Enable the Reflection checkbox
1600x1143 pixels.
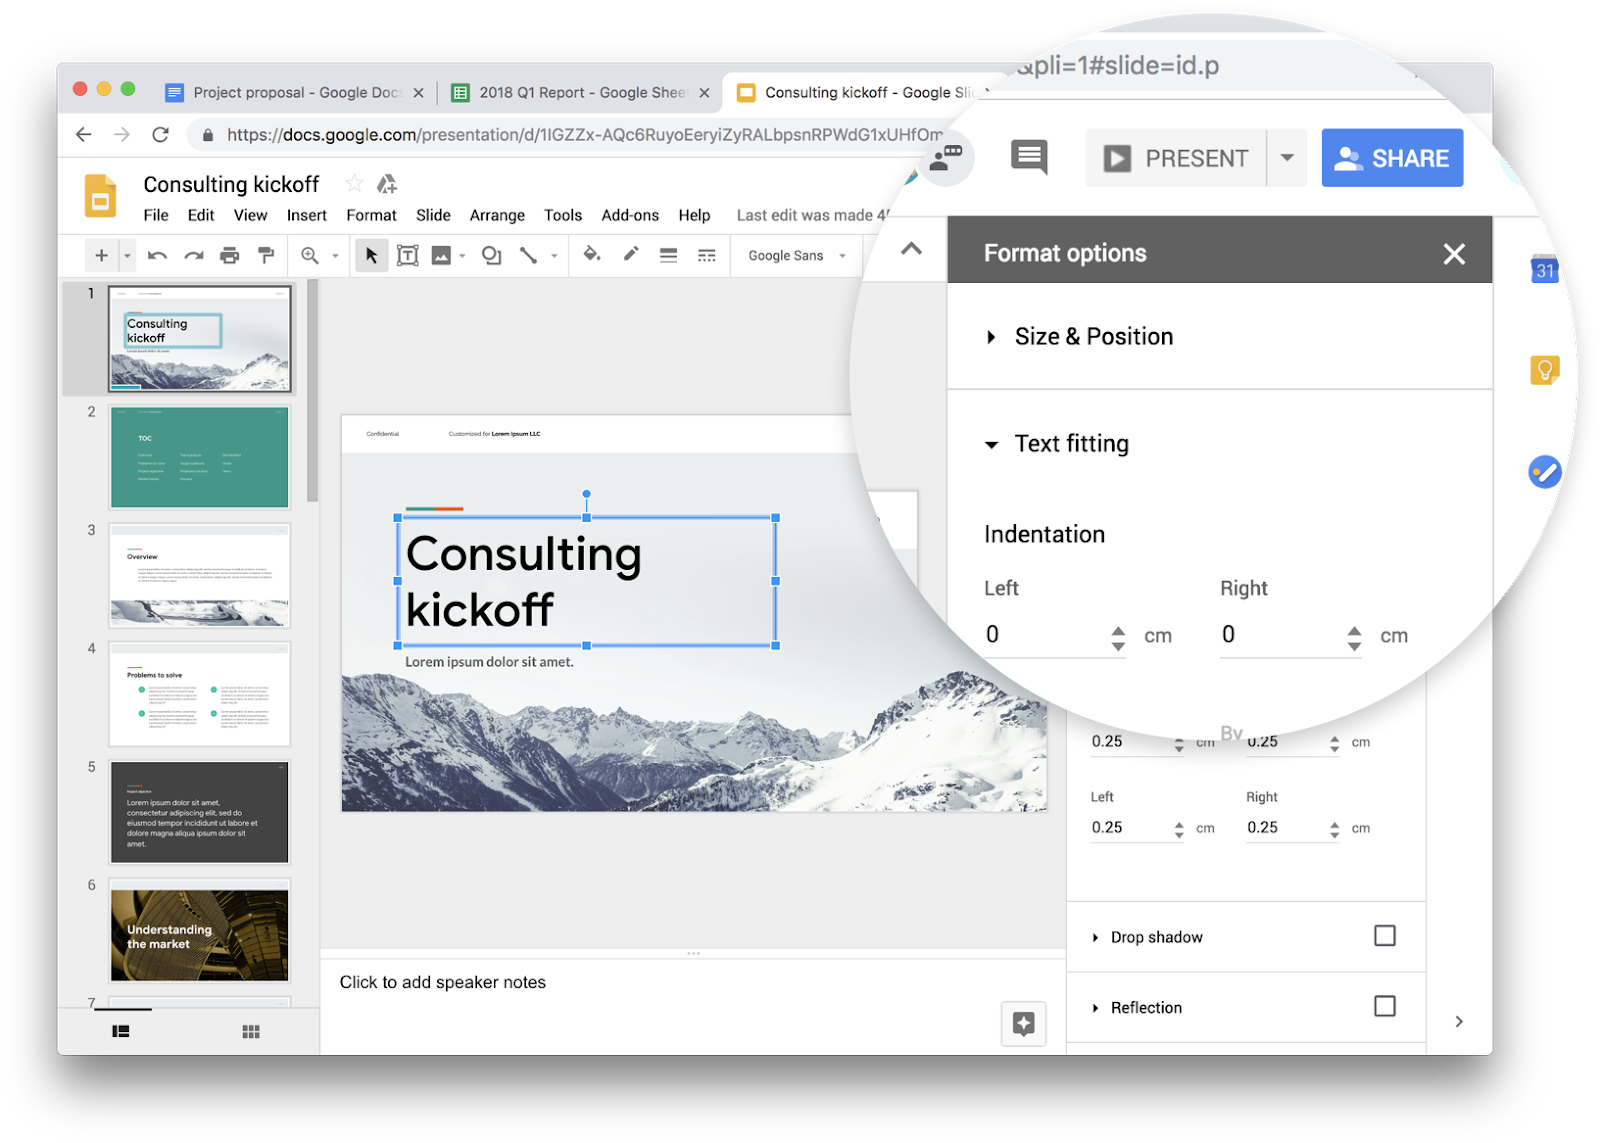pyautogui.click(x=1384, y=1007)
